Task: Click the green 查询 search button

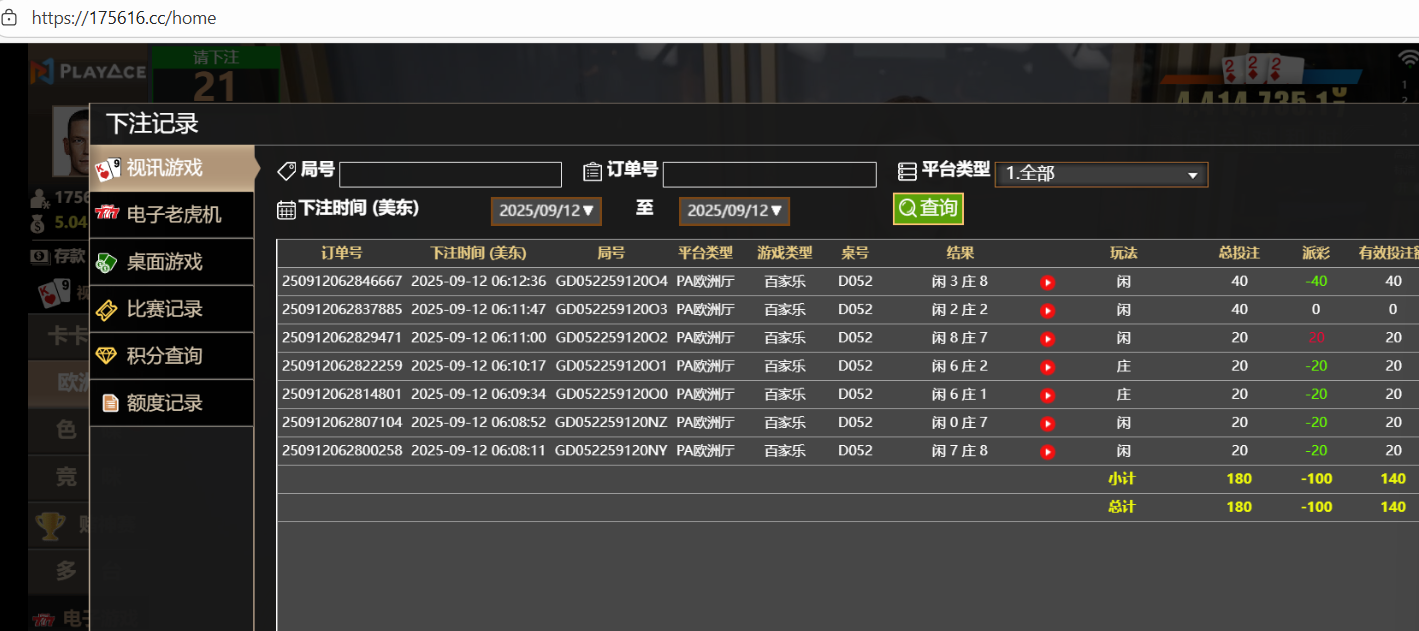Action: point(927,208)
